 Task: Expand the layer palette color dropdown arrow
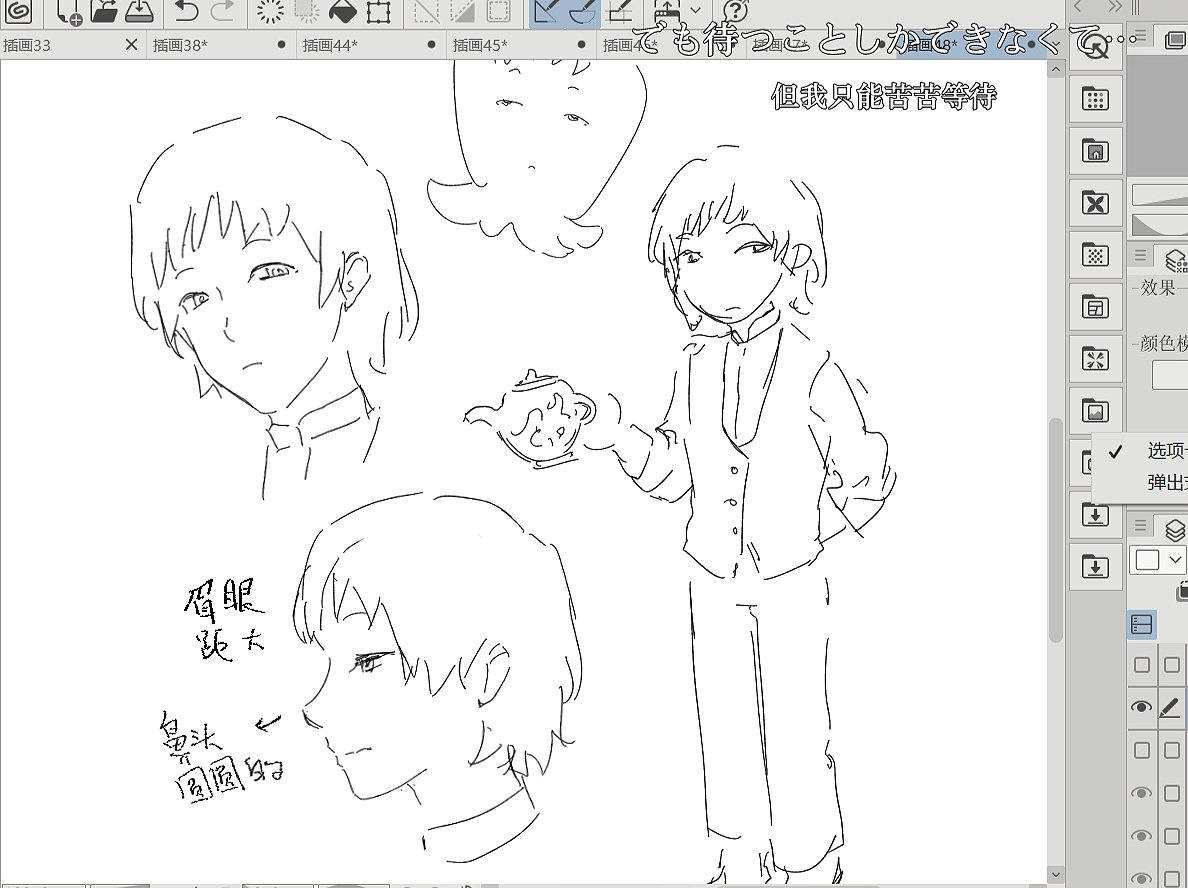click(1175, 560)
